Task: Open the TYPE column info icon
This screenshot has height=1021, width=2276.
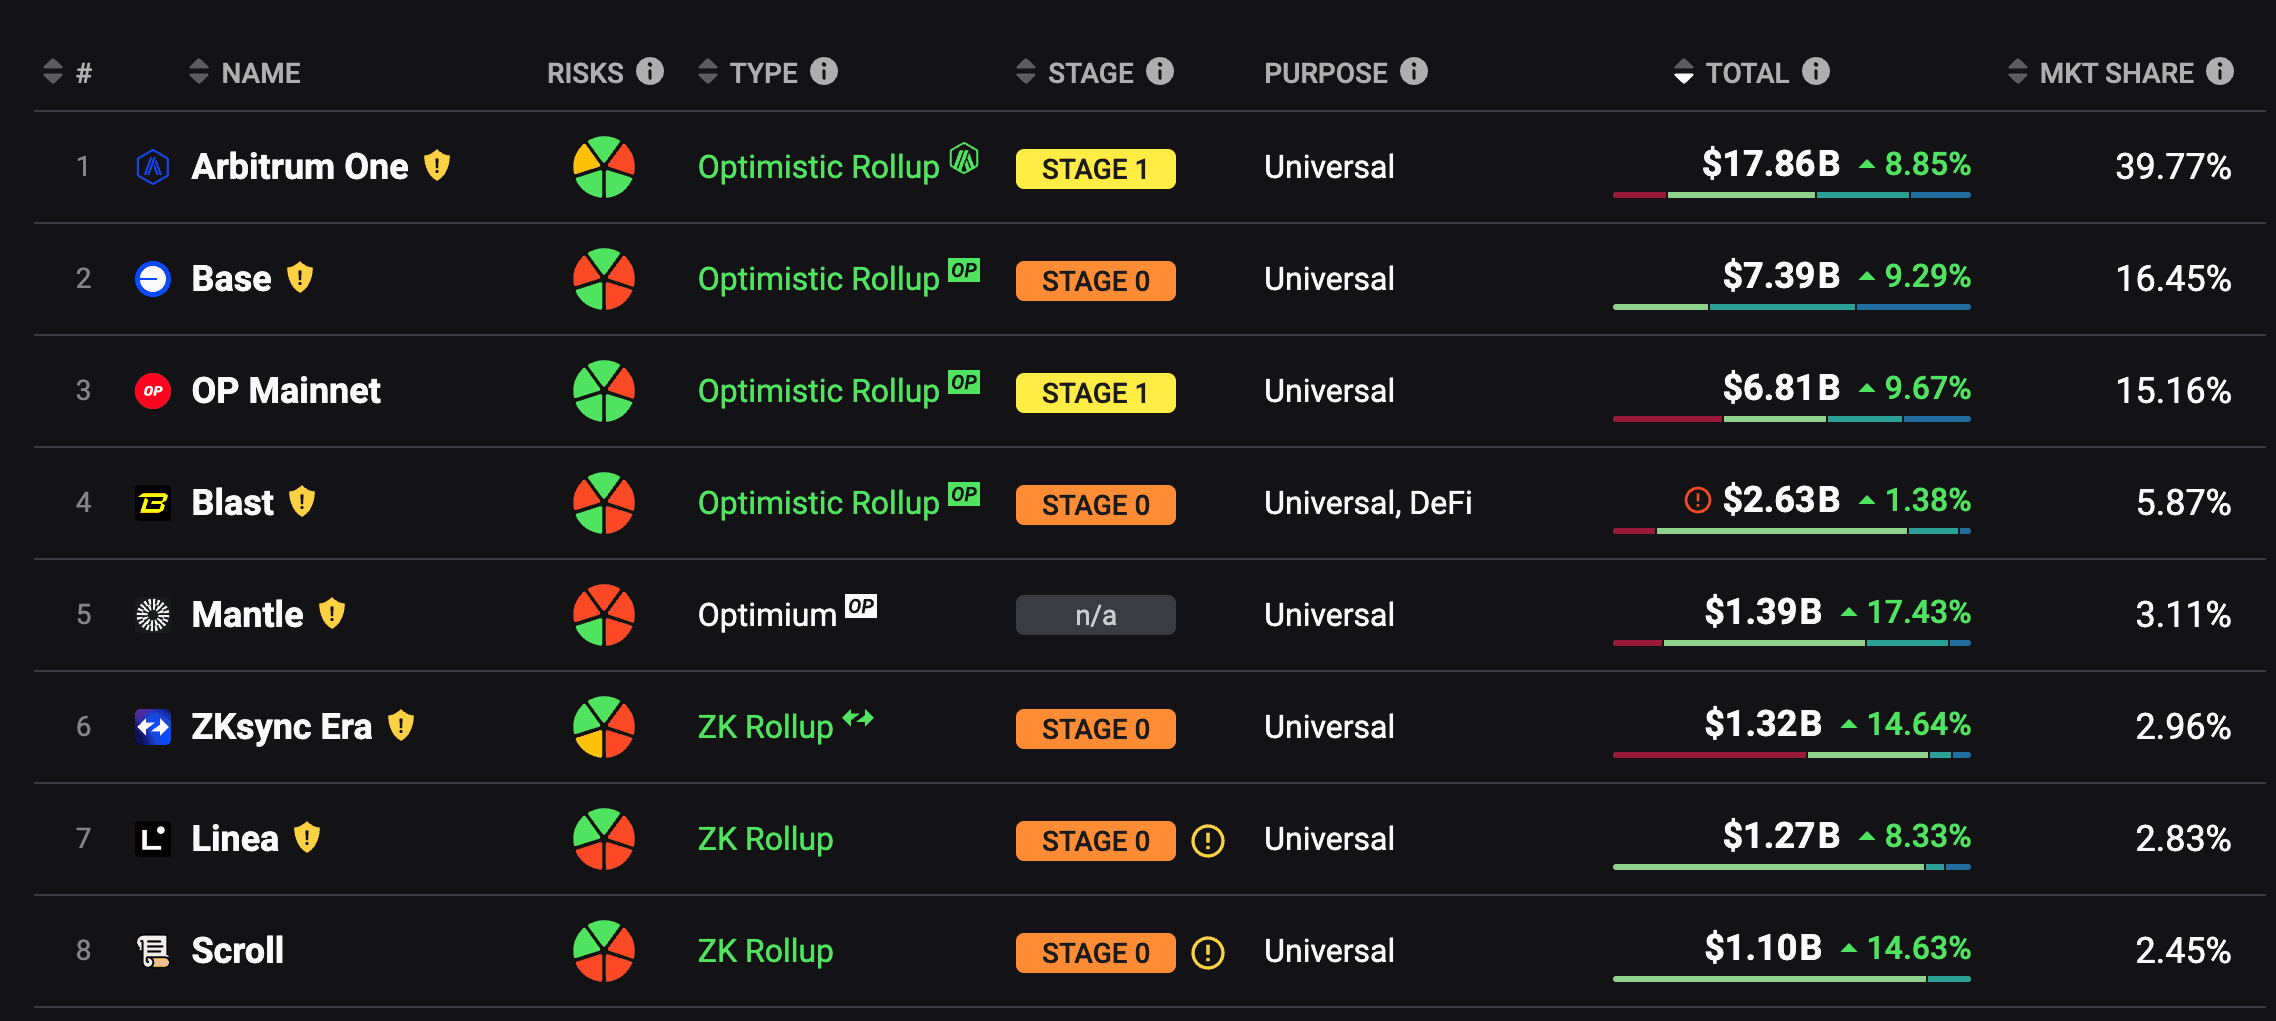Action: point(824,71)
